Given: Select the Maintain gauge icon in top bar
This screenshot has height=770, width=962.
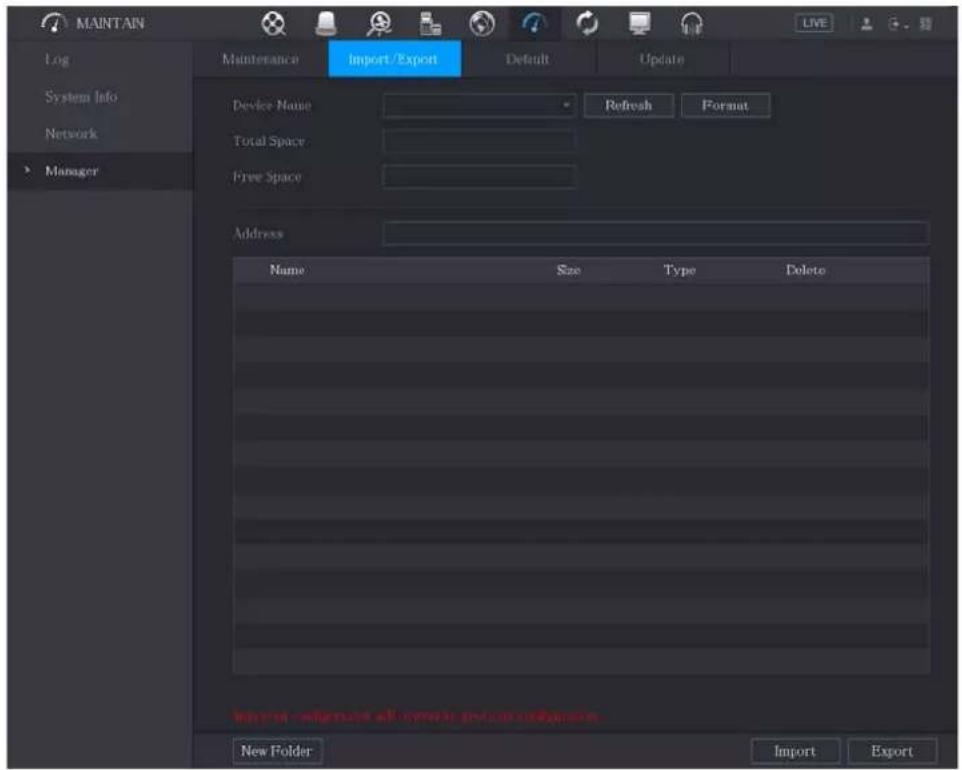Looking at the screenshot, I should point(534,24).
